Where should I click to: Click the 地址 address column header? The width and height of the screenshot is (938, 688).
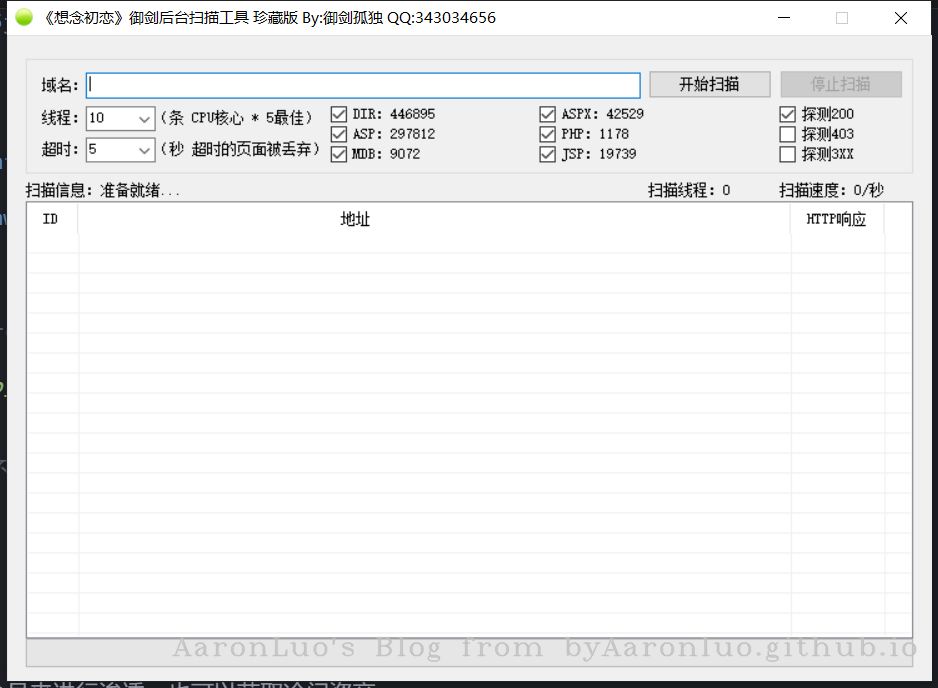(x=355, y=219)
